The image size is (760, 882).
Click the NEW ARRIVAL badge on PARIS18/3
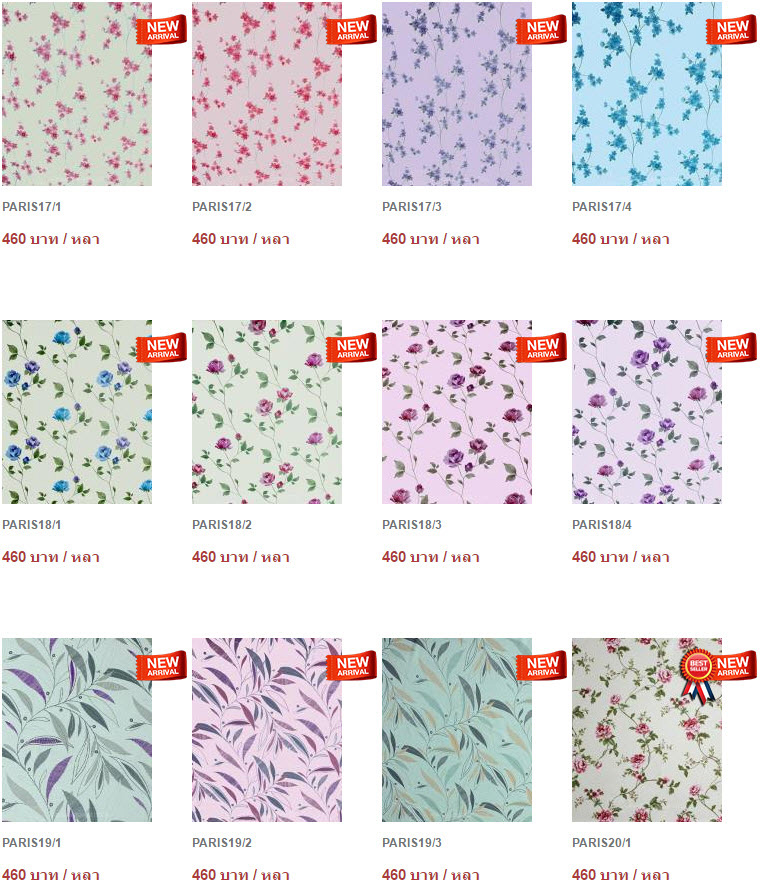click(542, 348)
